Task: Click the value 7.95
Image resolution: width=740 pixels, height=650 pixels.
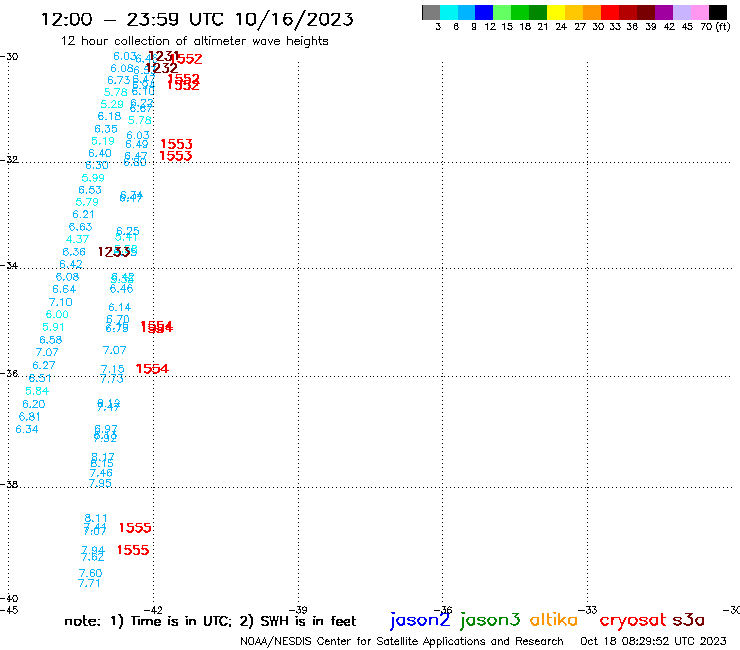Action: click(100, 483)
